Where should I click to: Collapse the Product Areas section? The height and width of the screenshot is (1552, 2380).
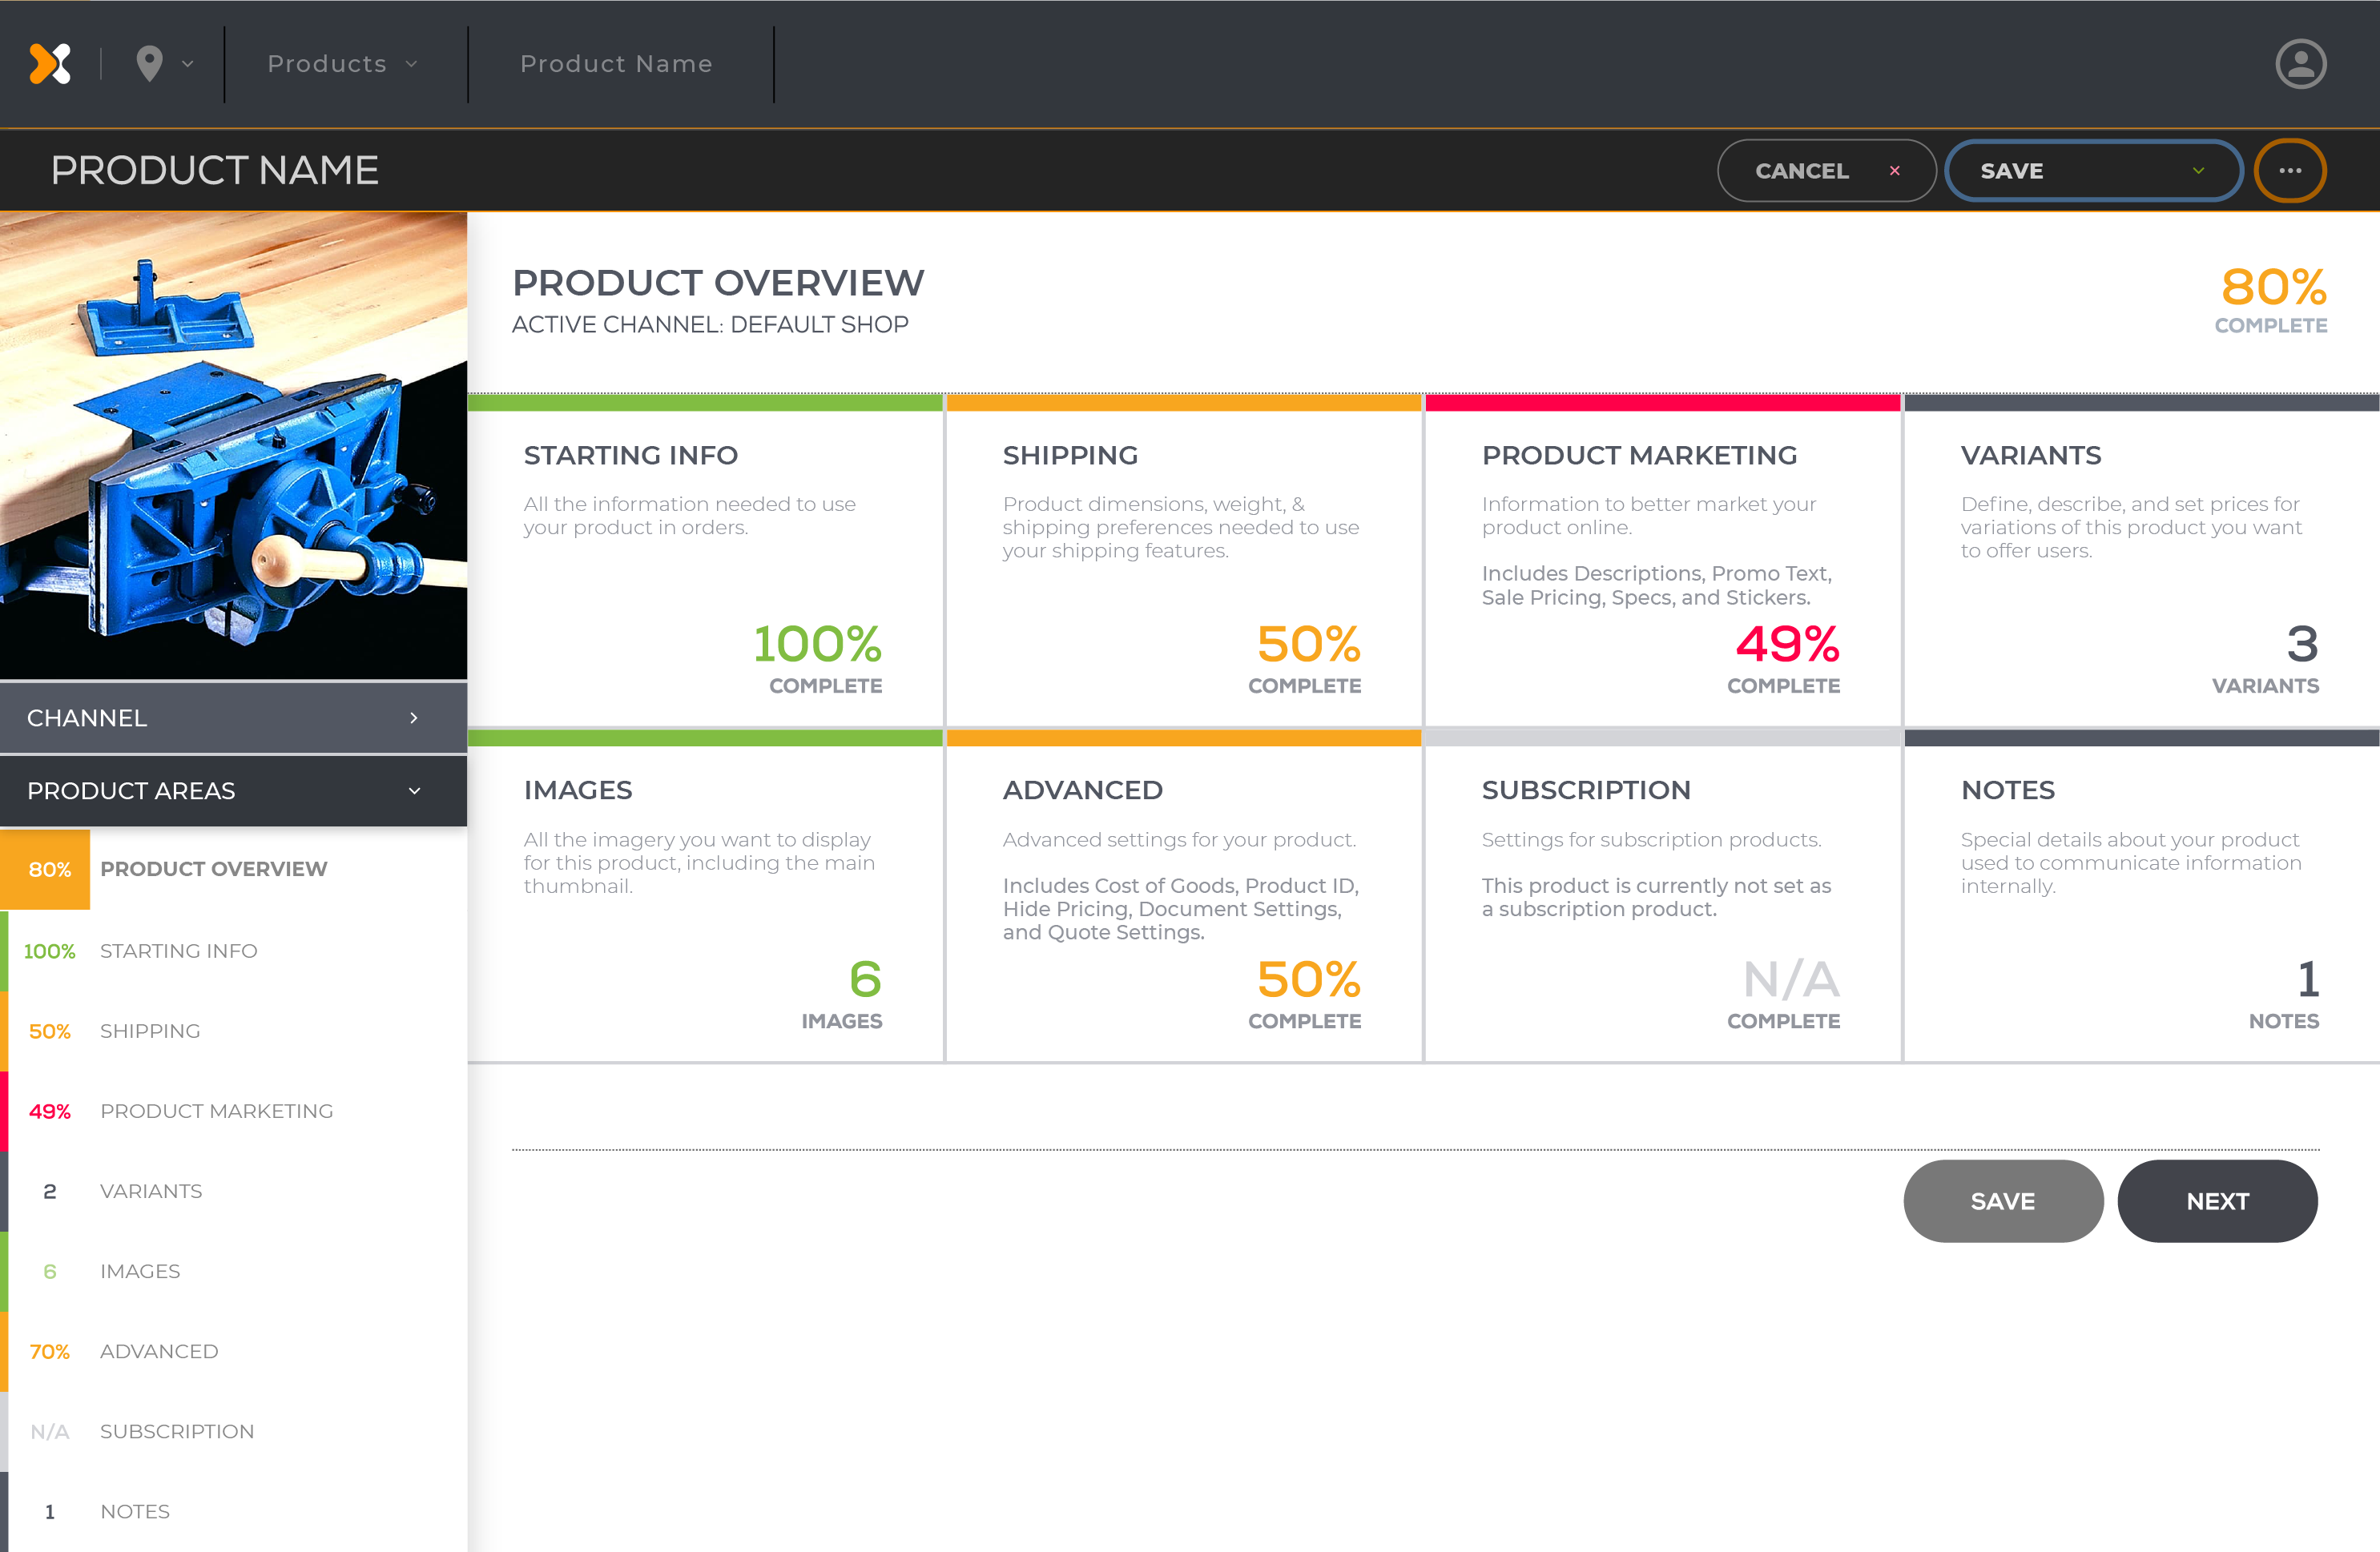414,791
